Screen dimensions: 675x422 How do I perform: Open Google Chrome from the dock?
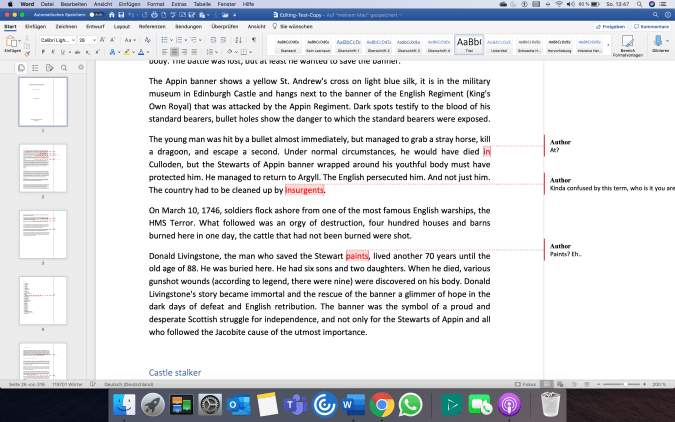click(x=380, y=404)
